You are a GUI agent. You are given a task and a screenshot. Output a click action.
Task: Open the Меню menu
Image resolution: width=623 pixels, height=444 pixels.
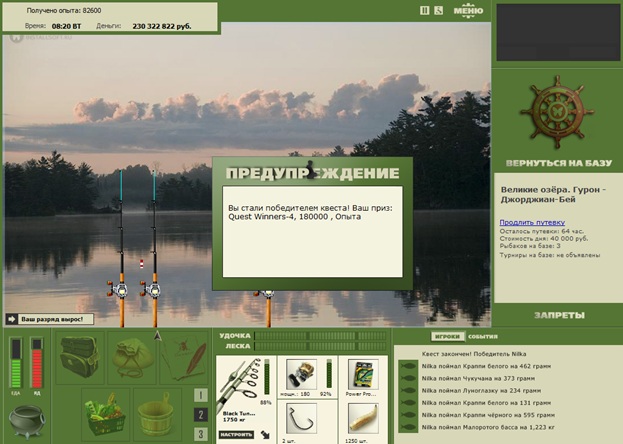pos(468,11)
